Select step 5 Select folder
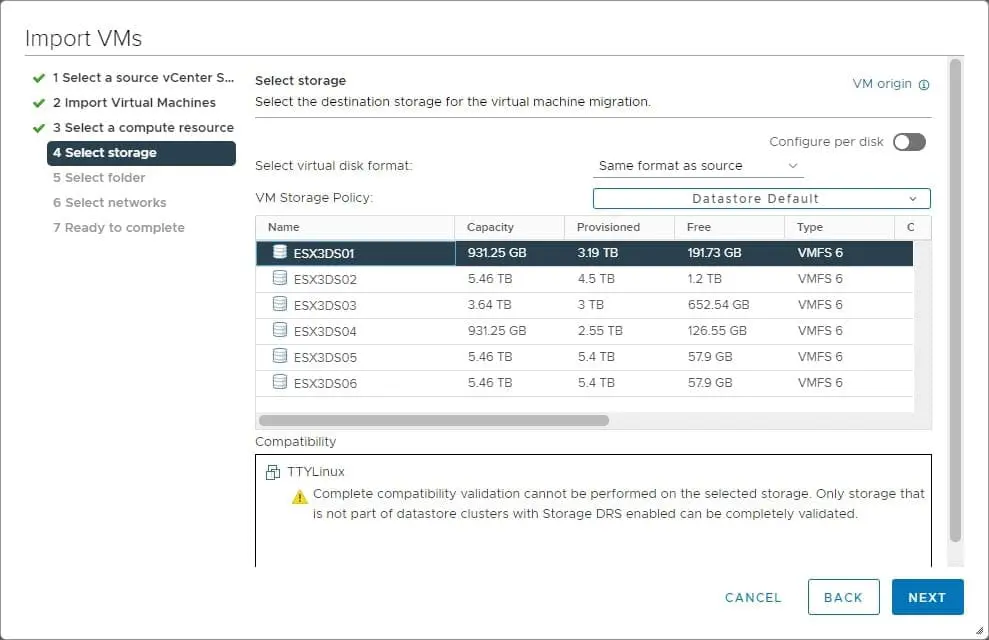 [99, 178]
